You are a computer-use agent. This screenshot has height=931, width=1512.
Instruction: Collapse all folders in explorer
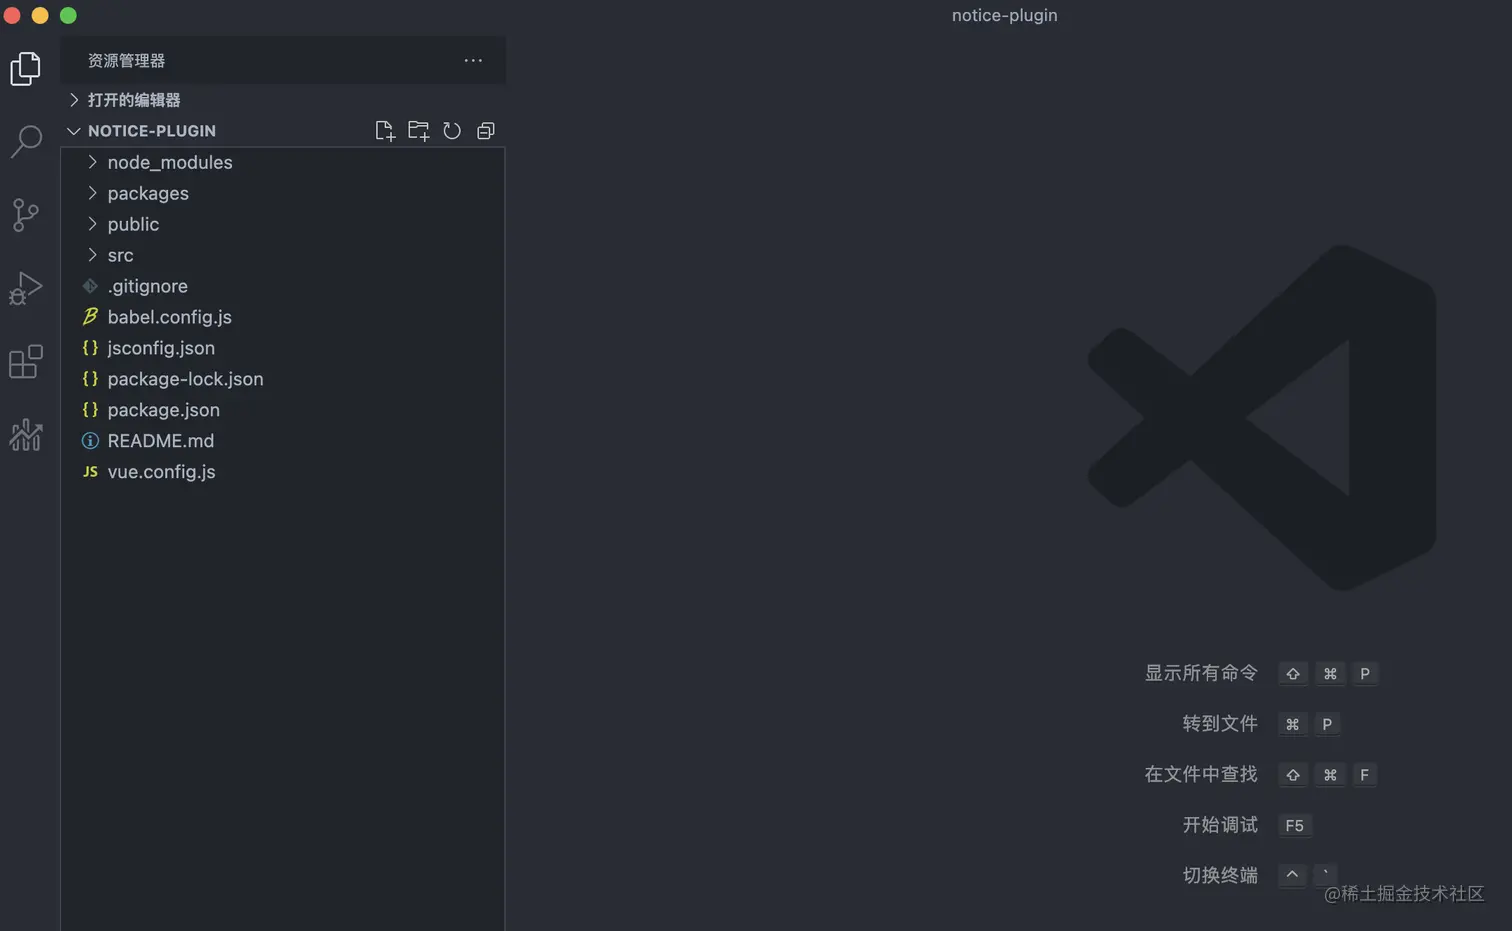coord(486,131)
